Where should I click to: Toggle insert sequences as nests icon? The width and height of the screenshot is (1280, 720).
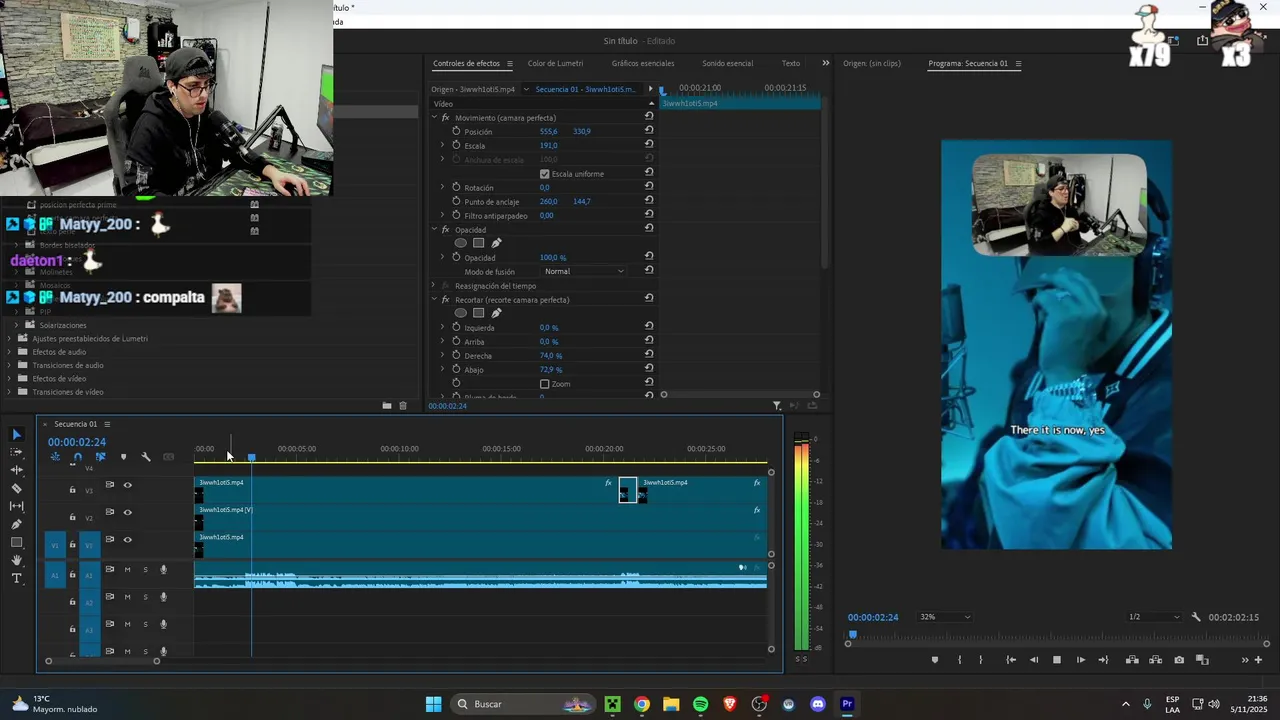[x=55, y=457]
